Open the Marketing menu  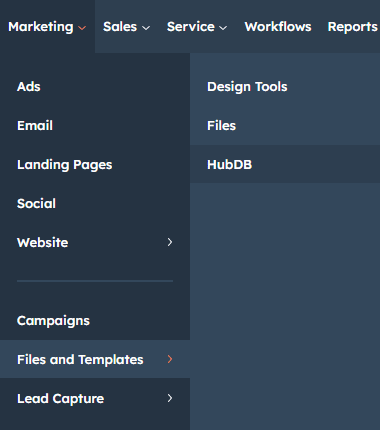coord(47,27)
